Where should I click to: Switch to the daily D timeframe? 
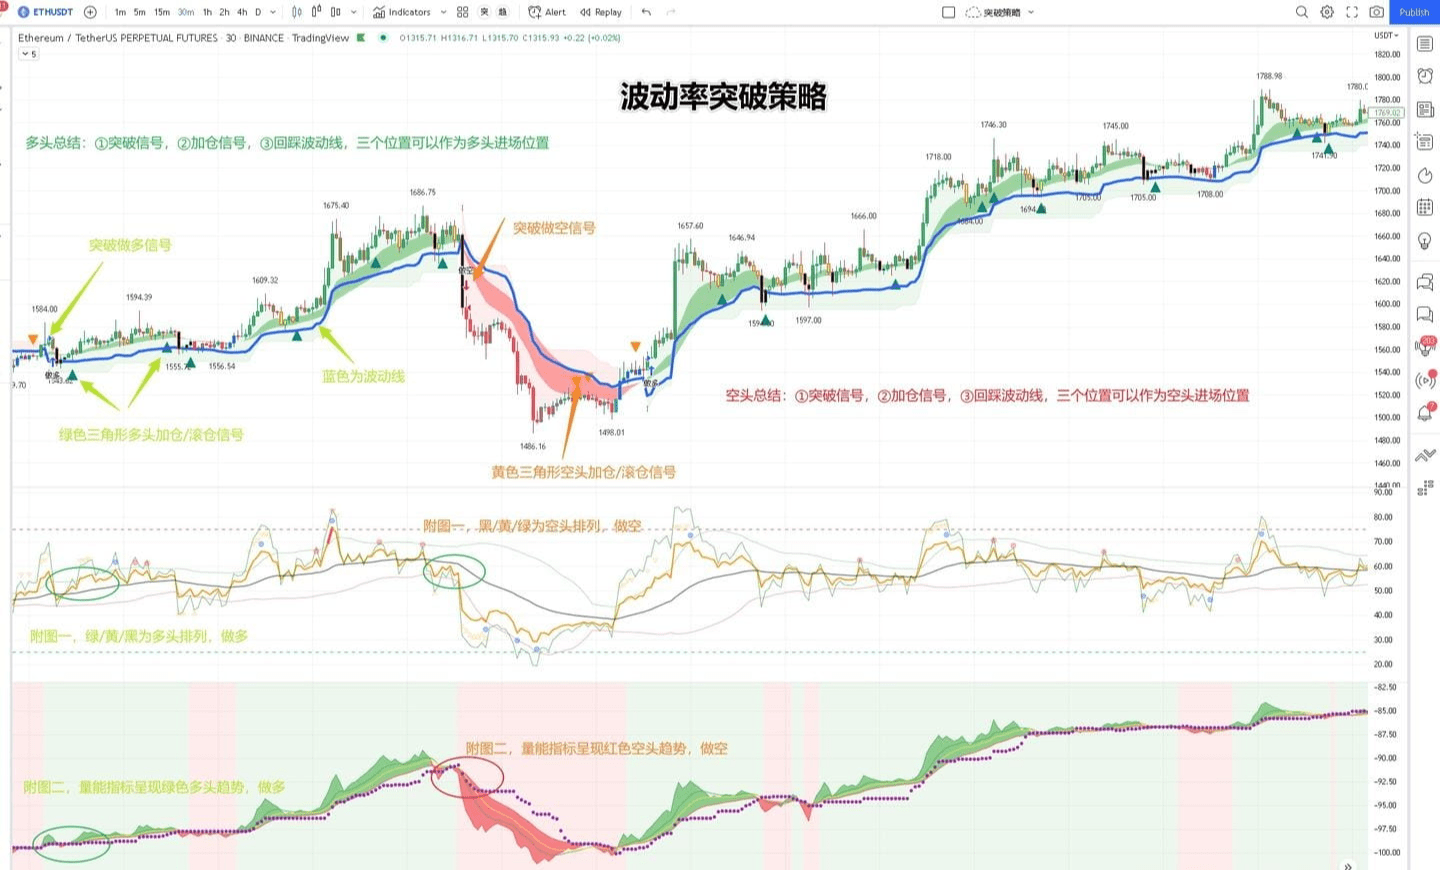point(258,12)
